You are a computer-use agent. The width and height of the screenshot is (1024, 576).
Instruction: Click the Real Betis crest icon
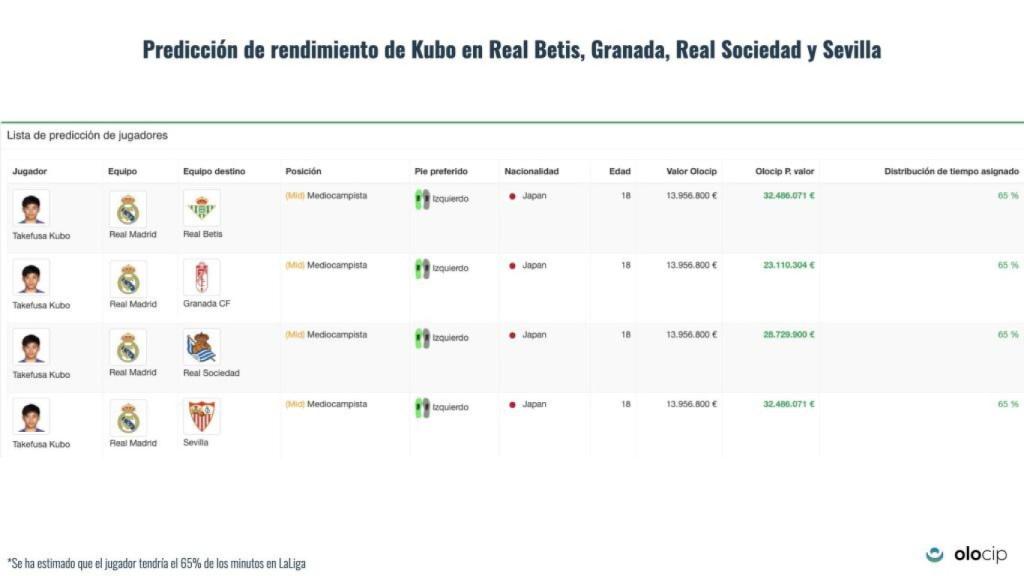[201, 208]
